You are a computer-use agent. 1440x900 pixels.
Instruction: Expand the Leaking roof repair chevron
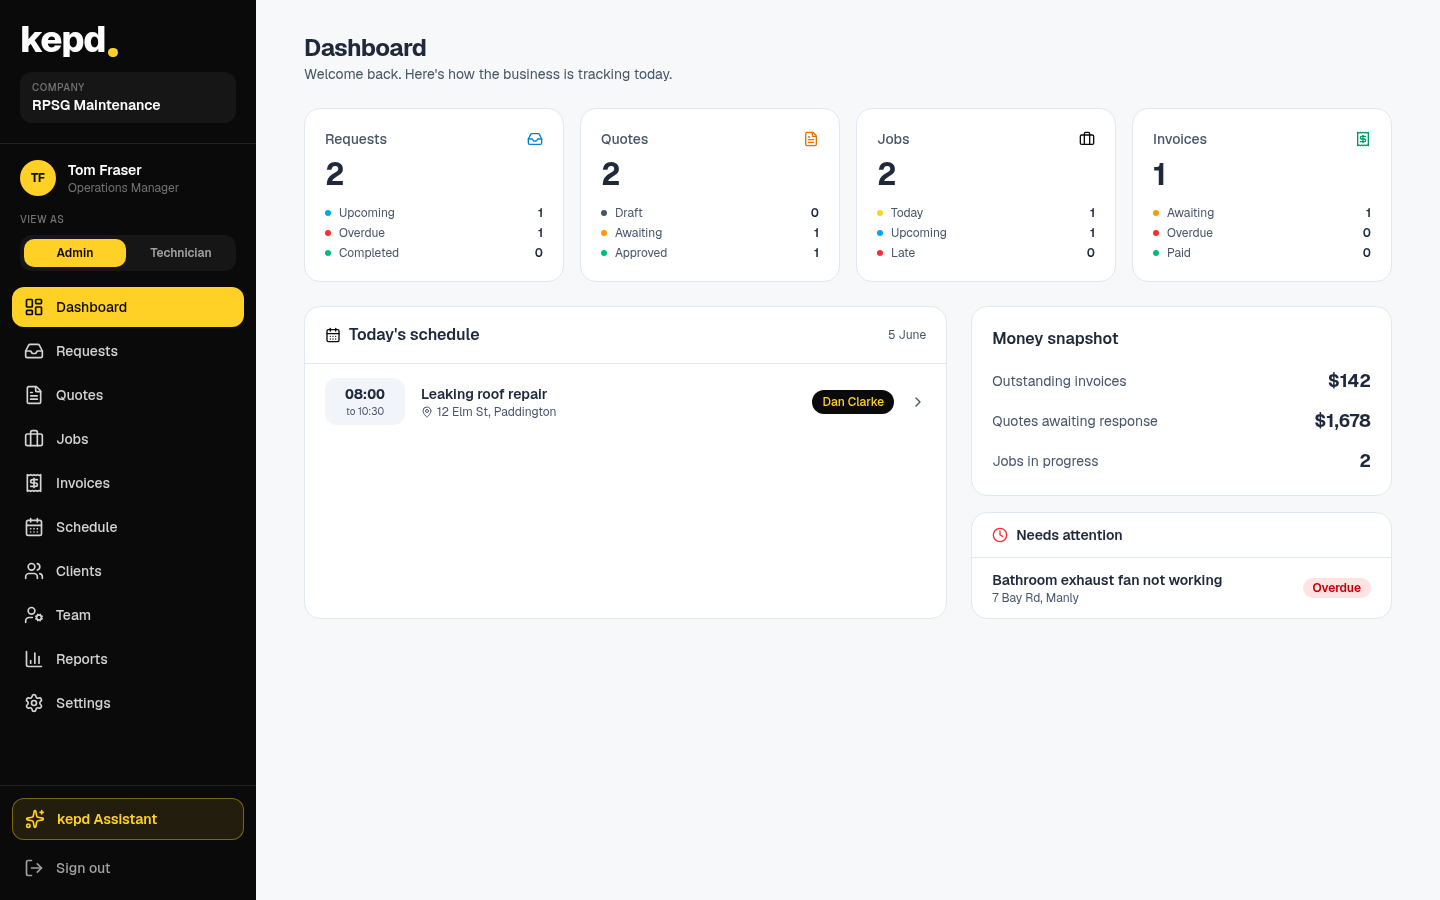[918, 402]
